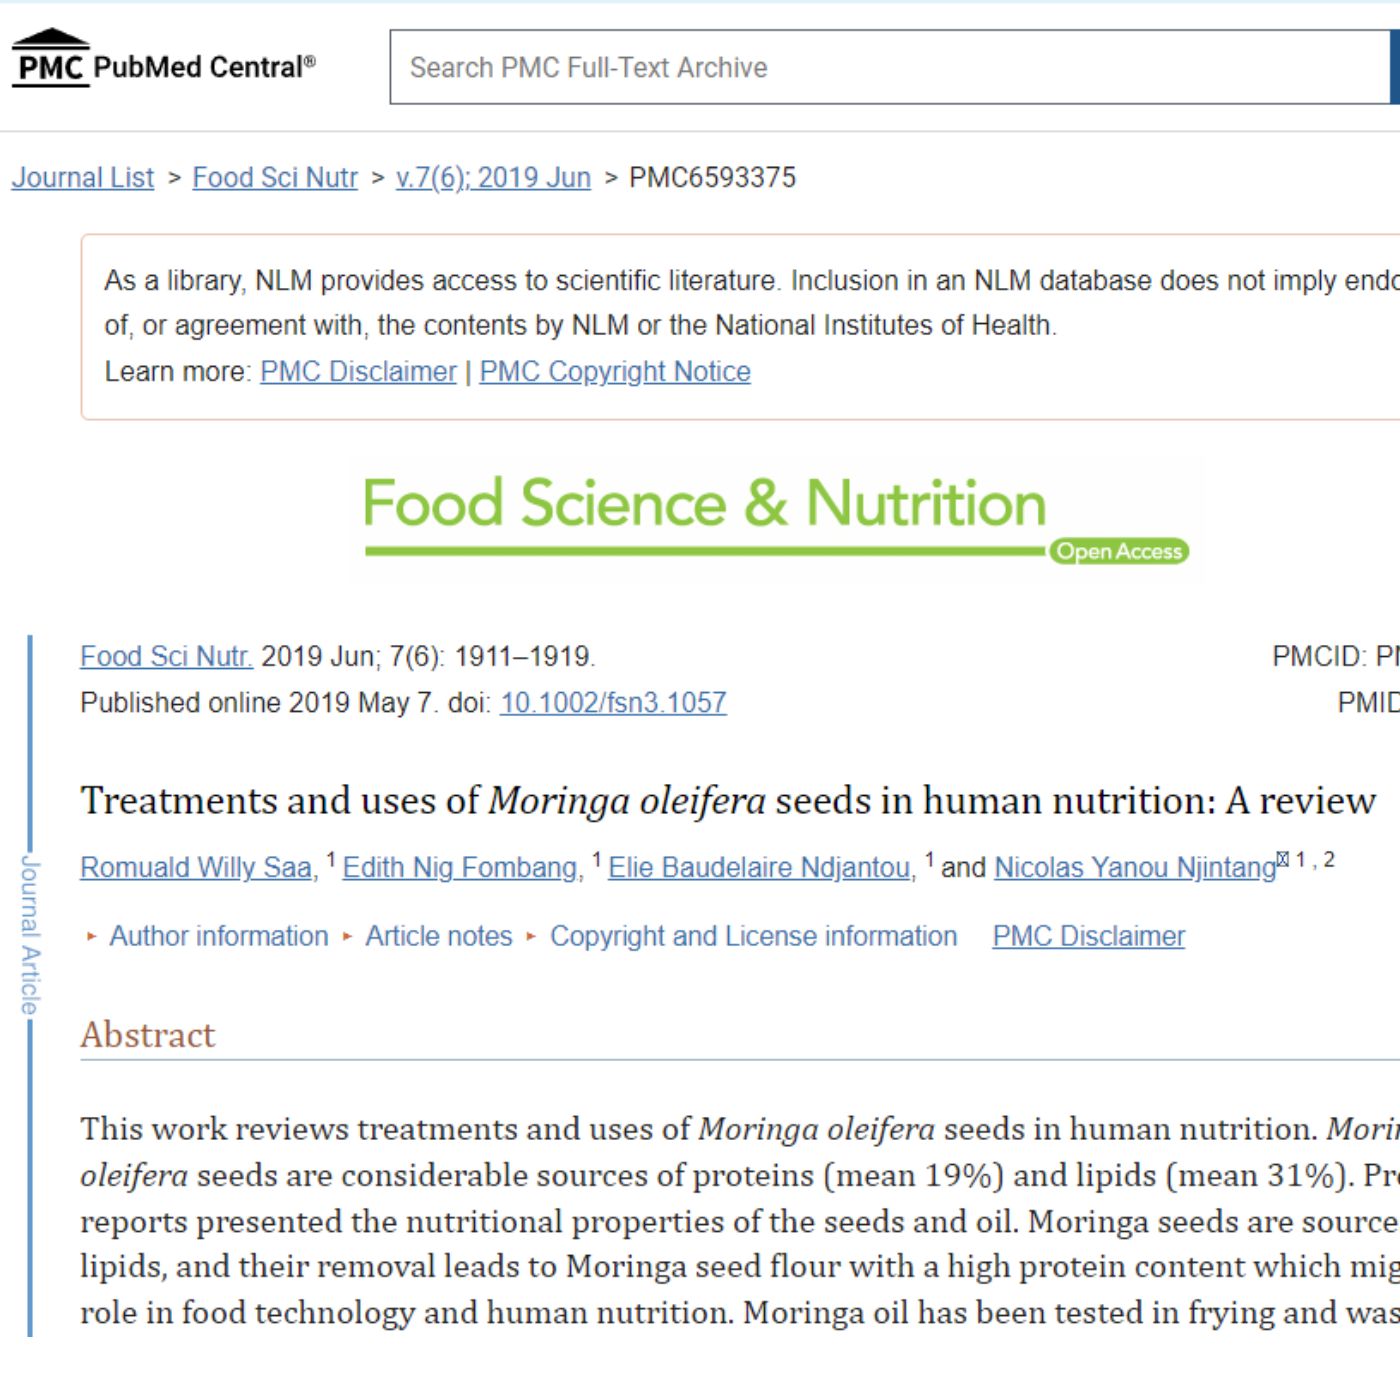Open the PMC Disclaimer link in notice box
This screenshot has width=1400, height=1400.
(x=358, y=372)
